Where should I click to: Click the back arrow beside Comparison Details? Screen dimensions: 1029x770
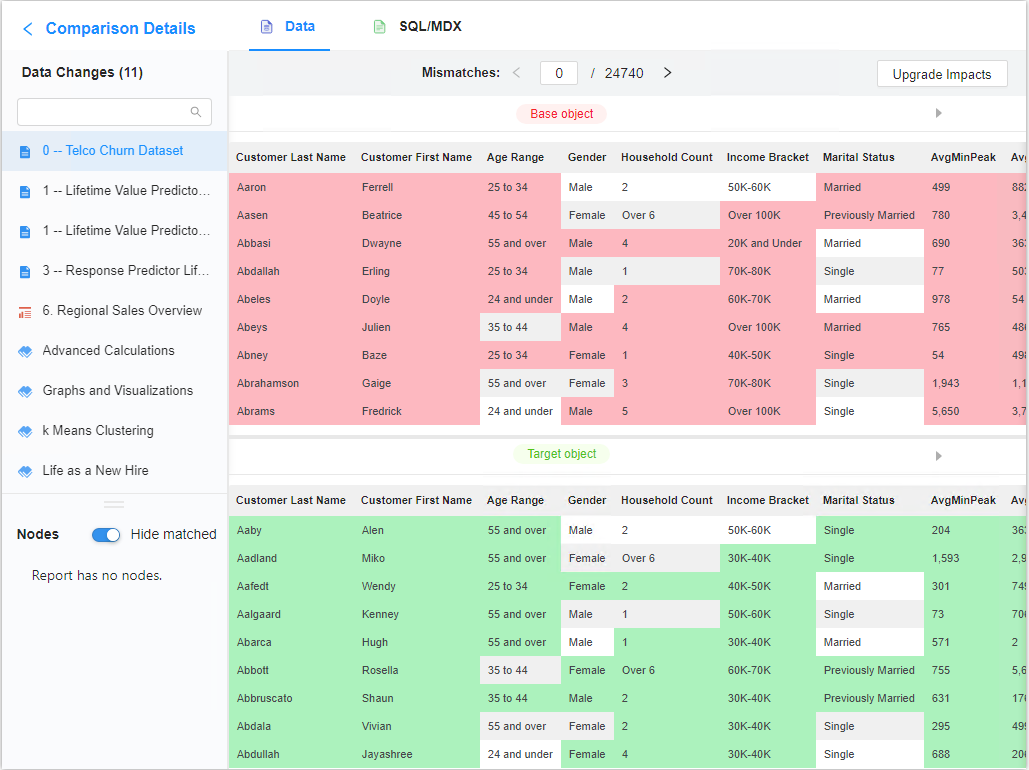[x=27, y=29]
